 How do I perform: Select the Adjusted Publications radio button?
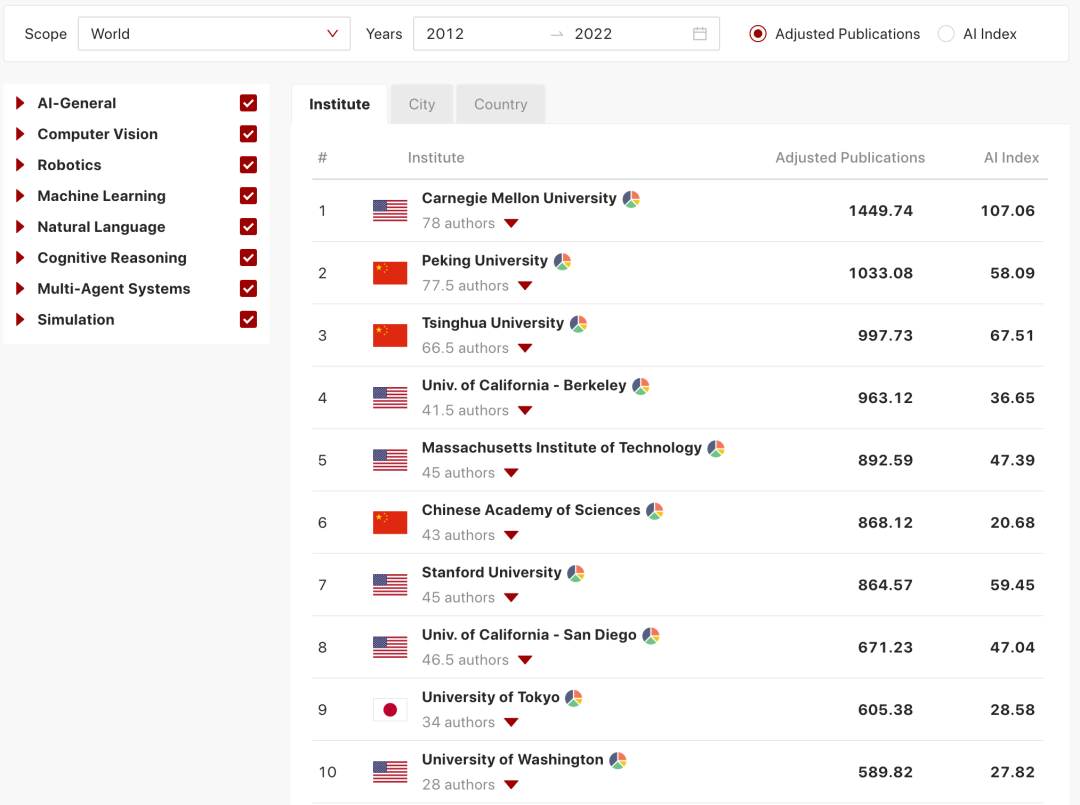(758, 34)
